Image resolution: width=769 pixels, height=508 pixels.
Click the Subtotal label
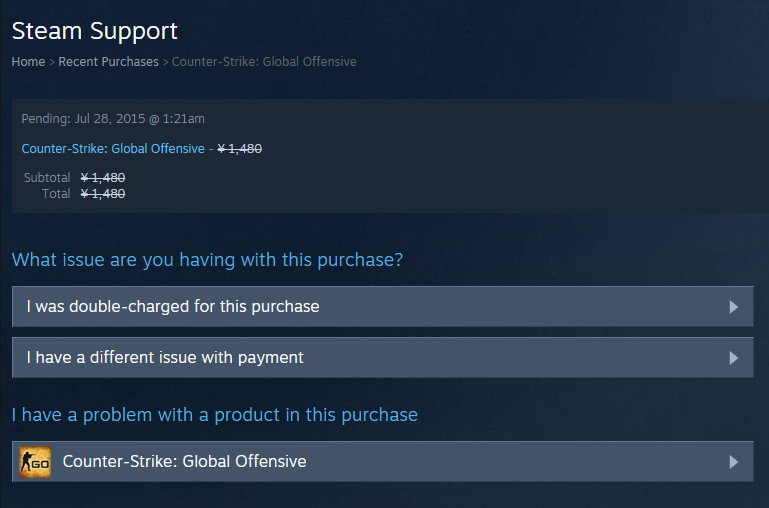point(47,178)
